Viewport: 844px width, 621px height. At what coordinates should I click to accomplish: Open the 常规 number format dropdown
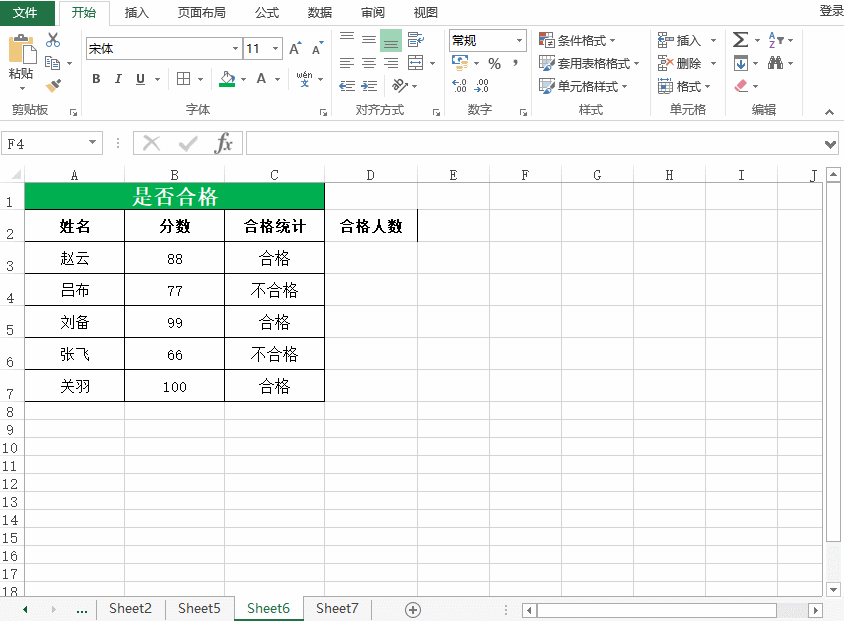tap(519, 41)
